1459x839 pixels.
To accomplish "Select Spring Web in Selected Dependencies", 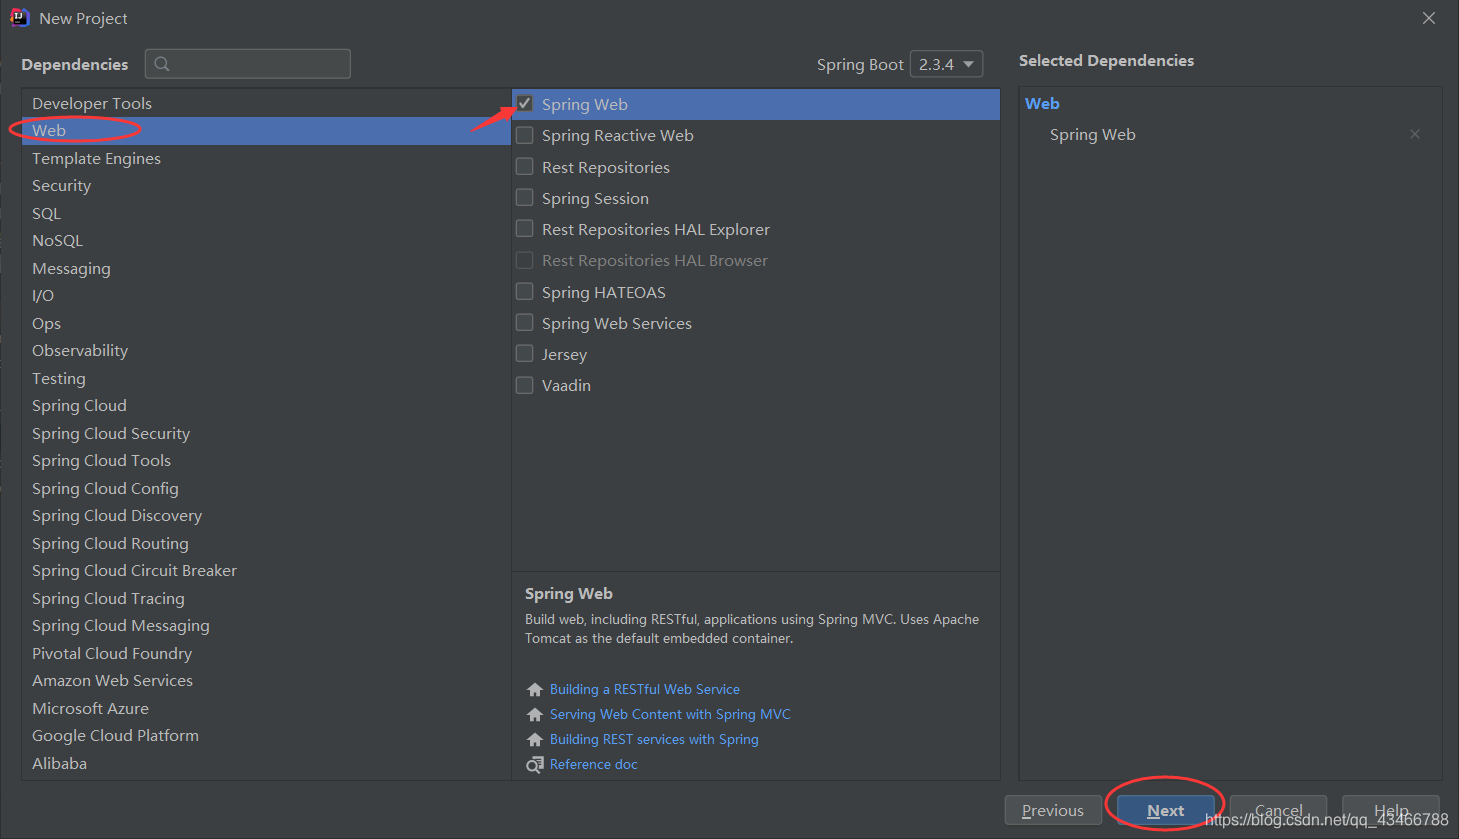I will coord(1093,134).
